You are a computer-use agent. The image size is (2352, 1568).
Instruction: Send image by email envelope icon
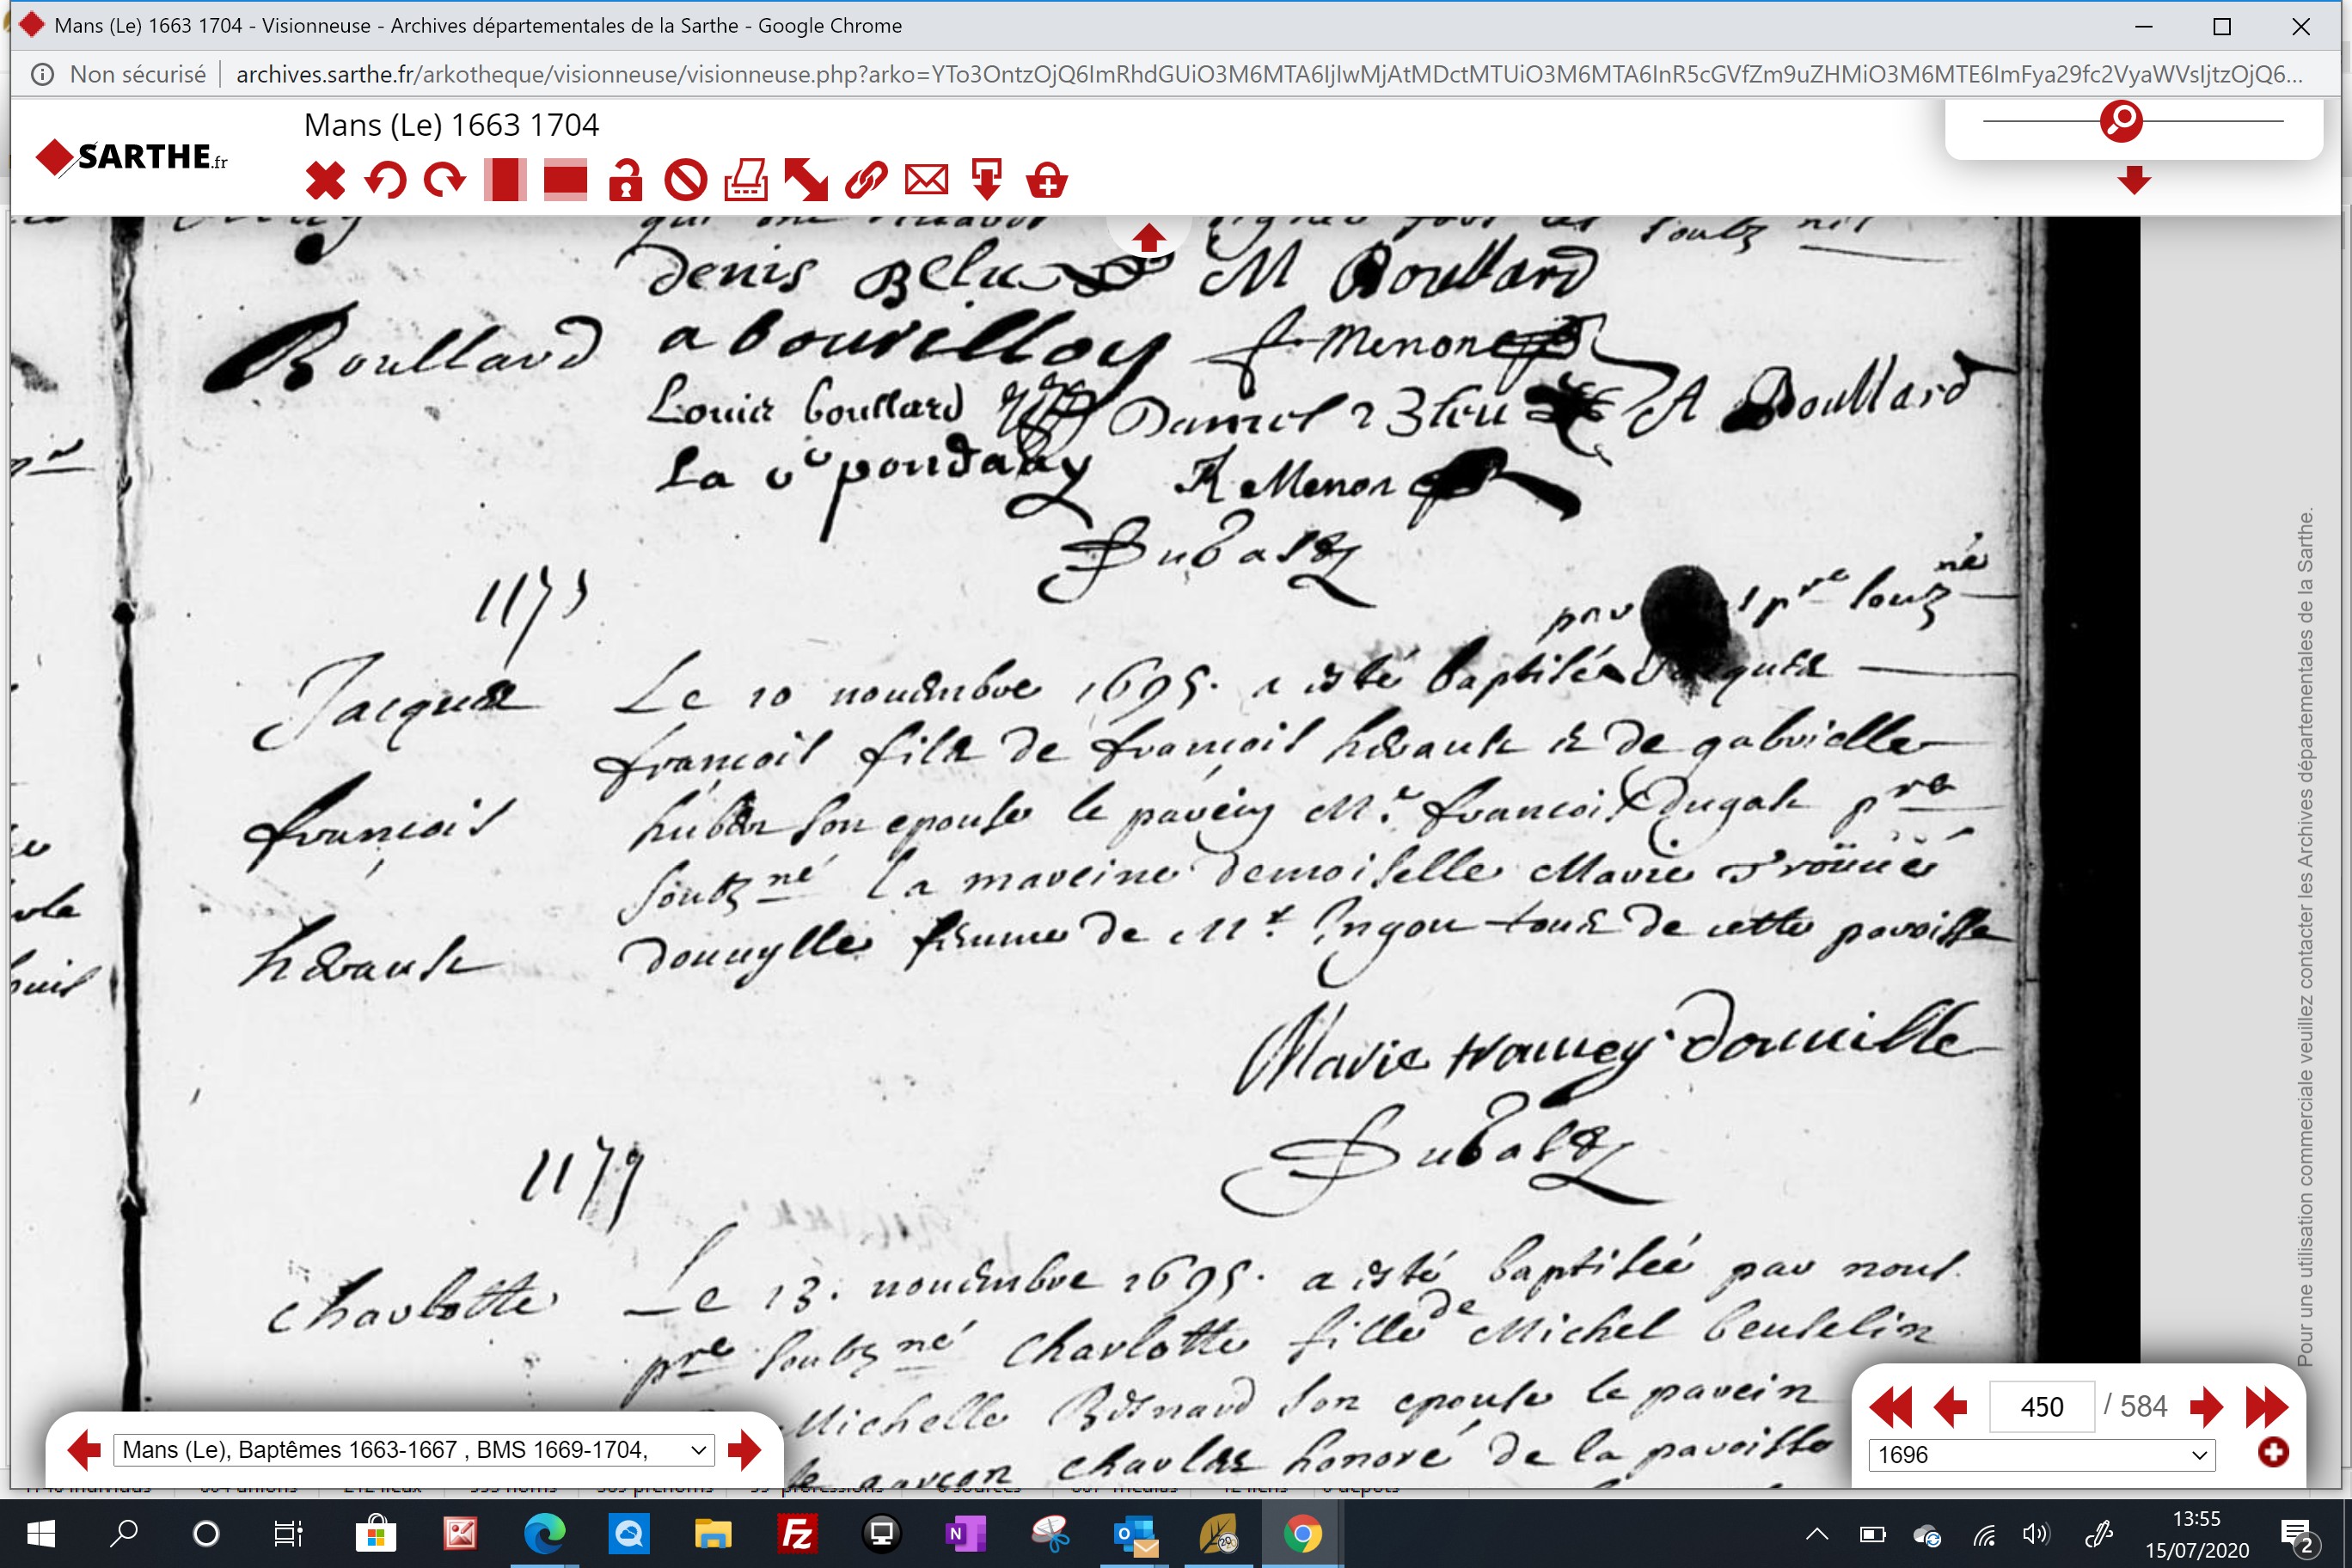tap(926, 181)
